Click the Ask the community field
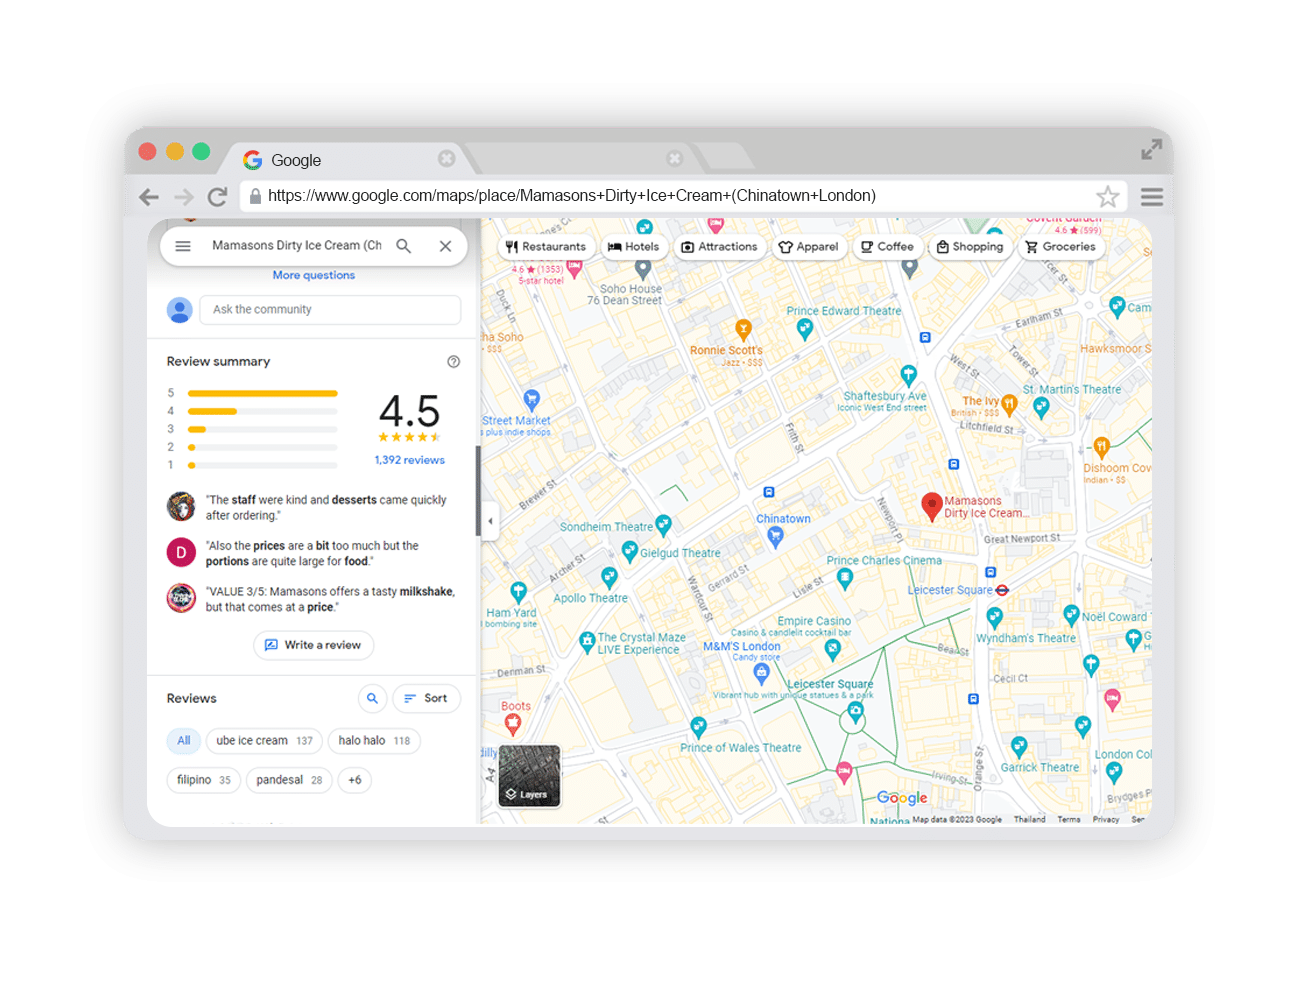 coord(329,310)
